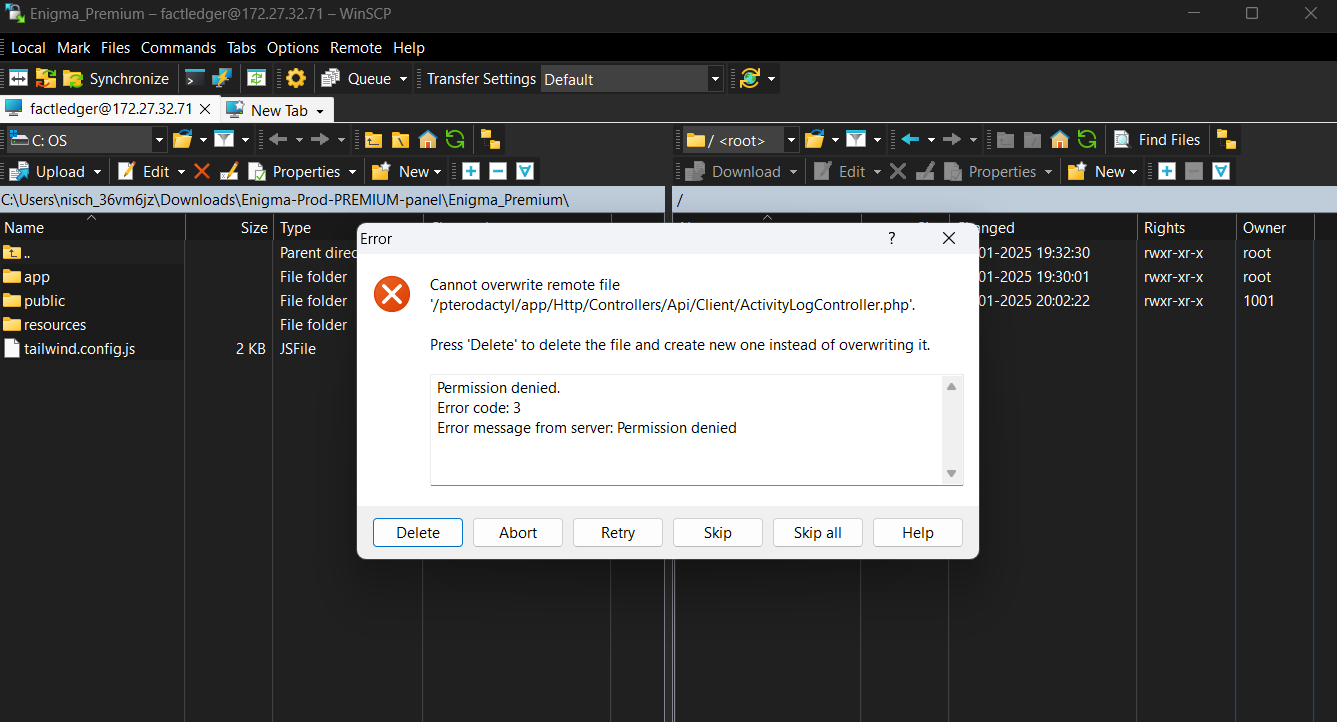
Task: Click down arrow of error details scrollbar
Action: coord(952,473)
